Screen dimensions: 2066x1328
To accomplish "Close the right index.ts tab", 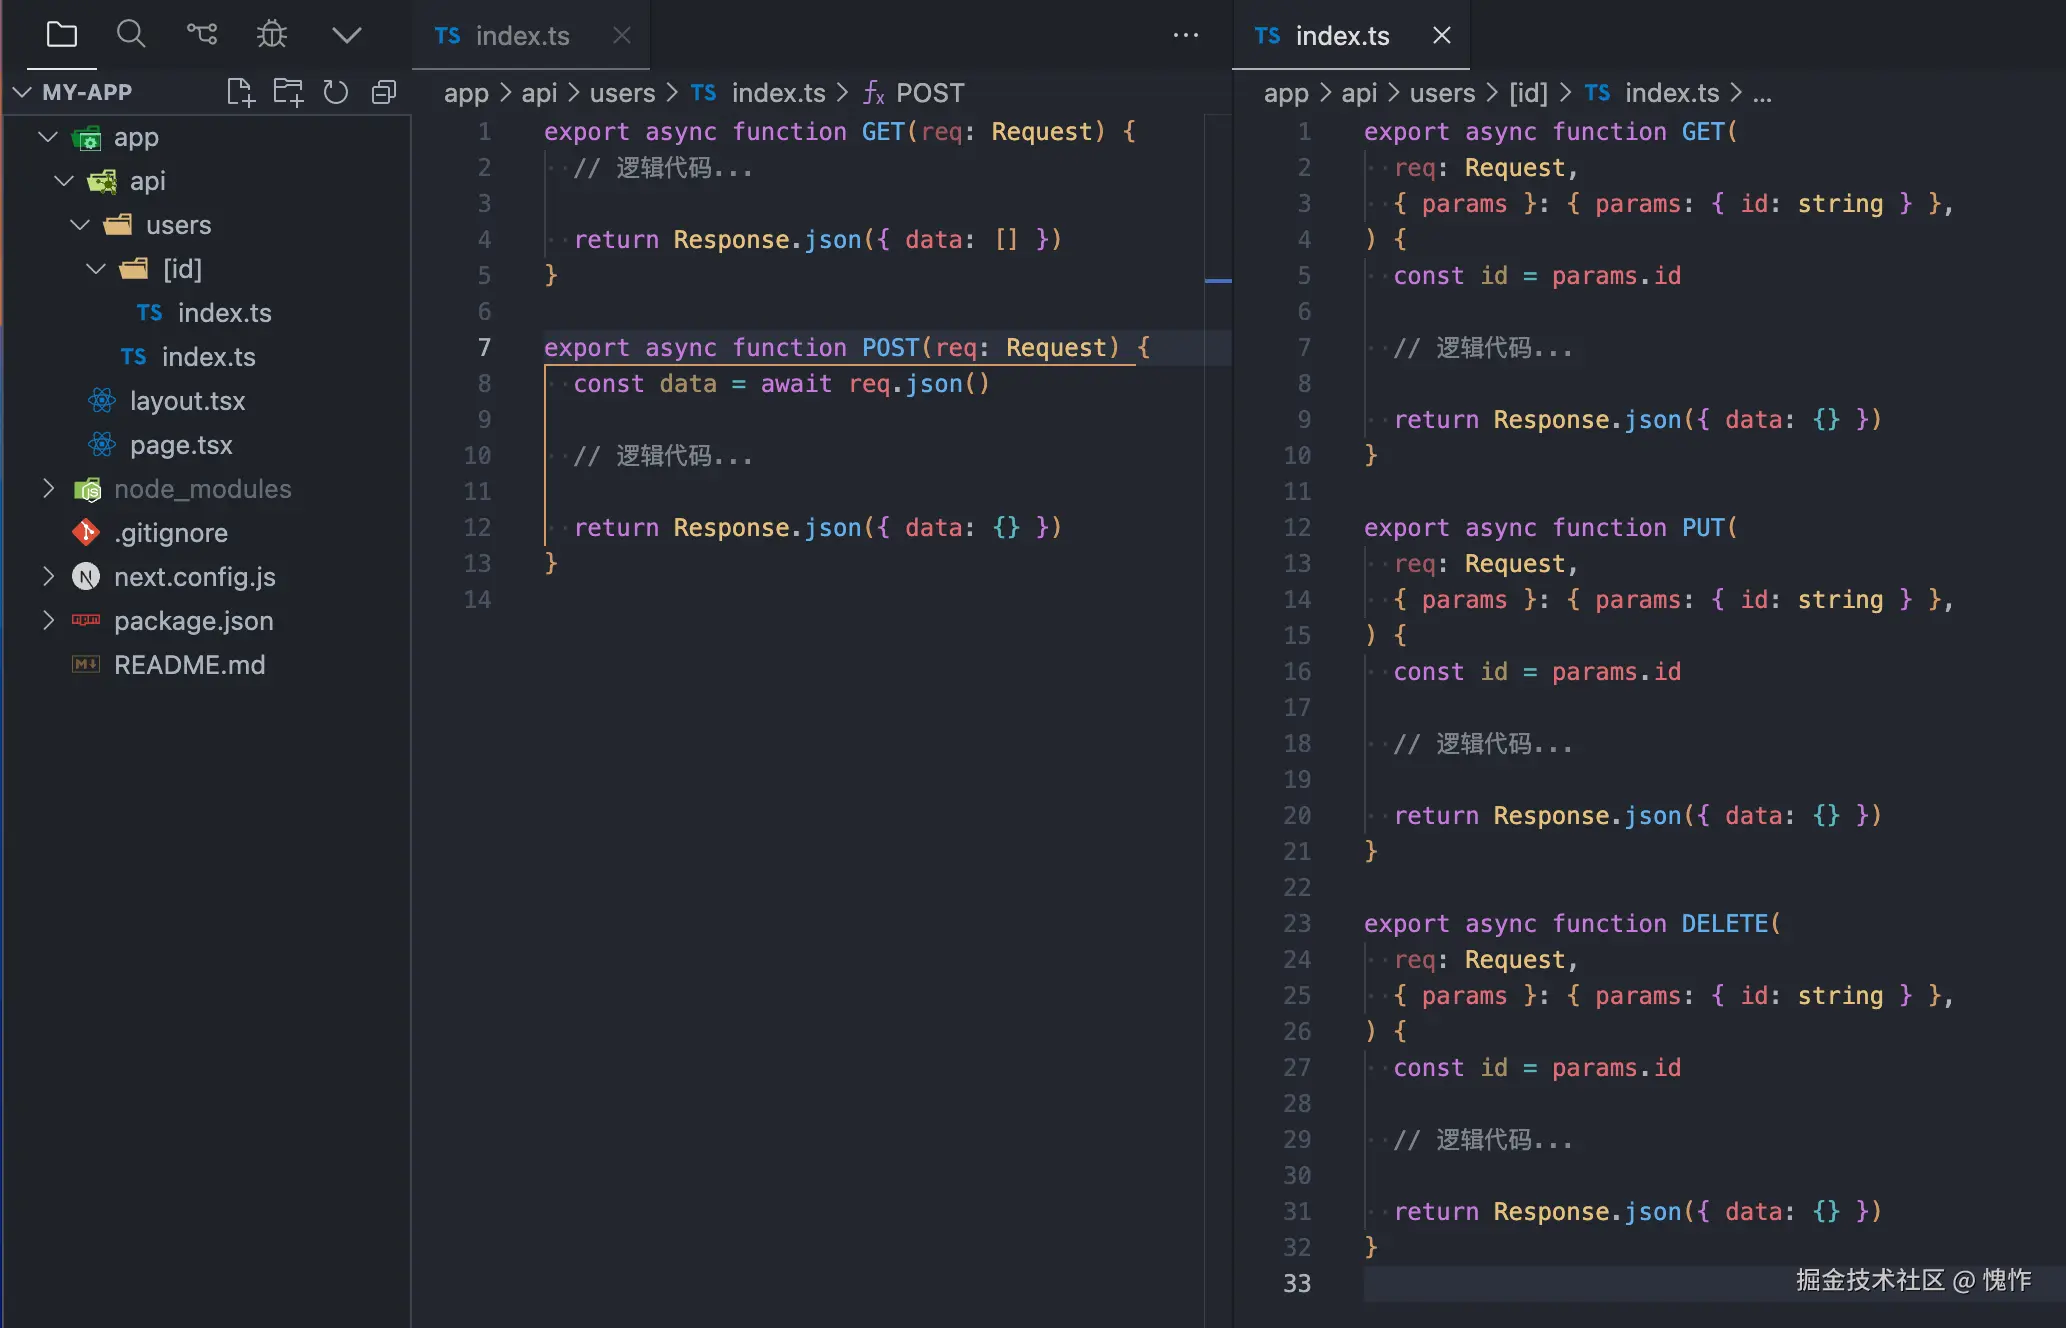I will (1441, 36).
